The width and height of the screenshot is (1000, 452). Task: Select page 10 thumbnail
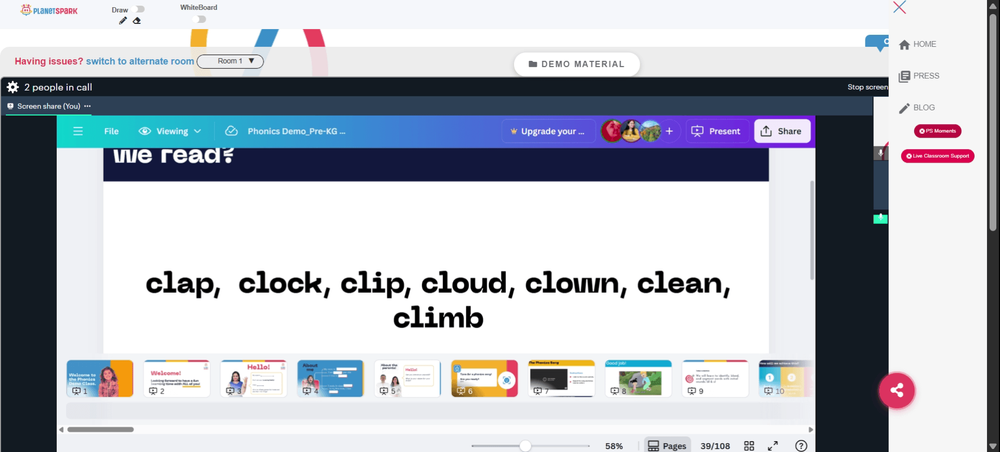(x=786, y=379)
